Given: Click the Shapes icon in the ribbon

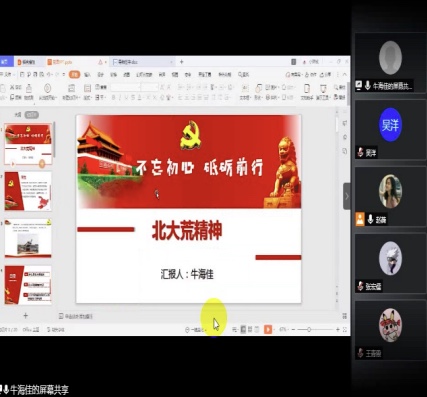Looking at the screenshot, I should click(x=258, y=88).
